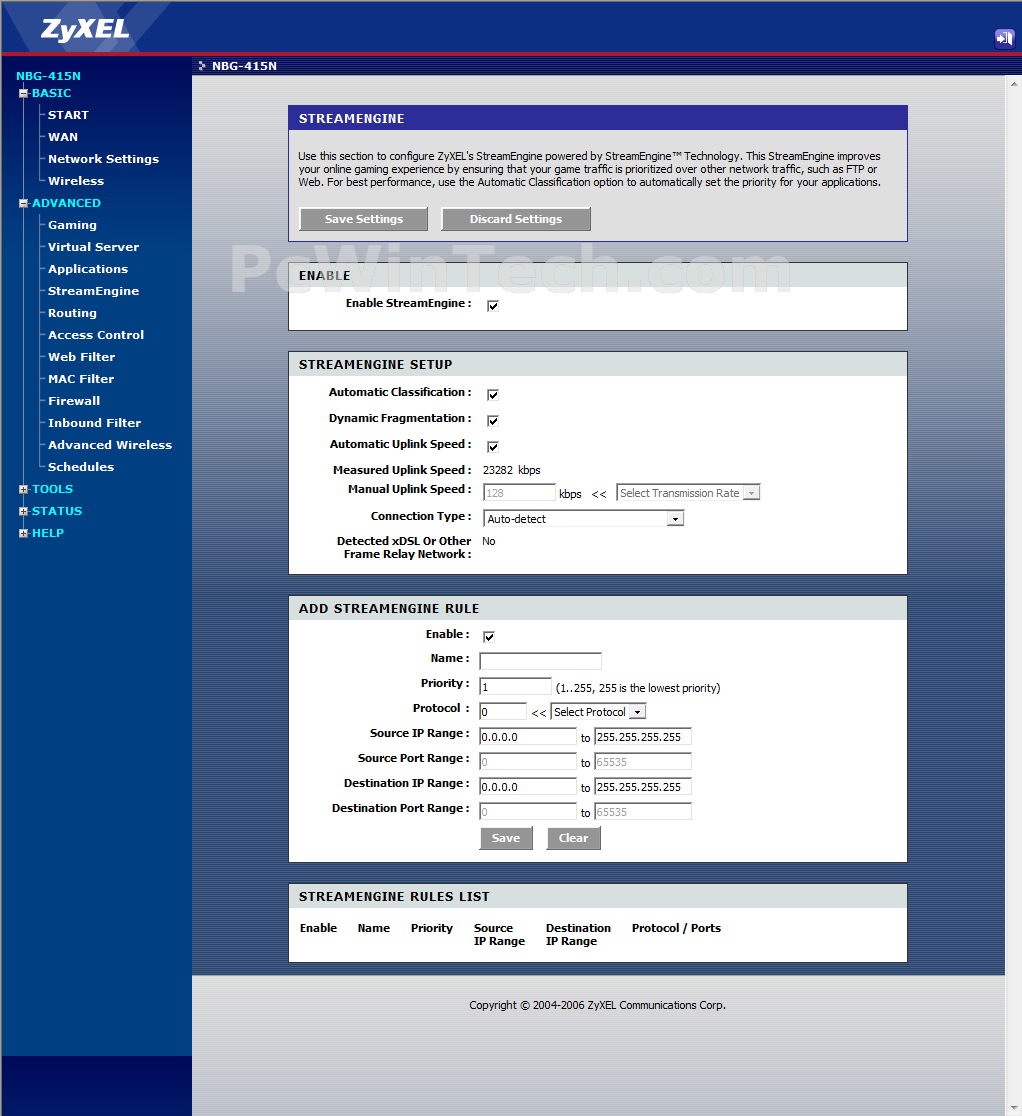Screen dimensions: 1022x1116
Task: Expand the HELP tree section
Action: pyautogui.click(x=23, y=534)
